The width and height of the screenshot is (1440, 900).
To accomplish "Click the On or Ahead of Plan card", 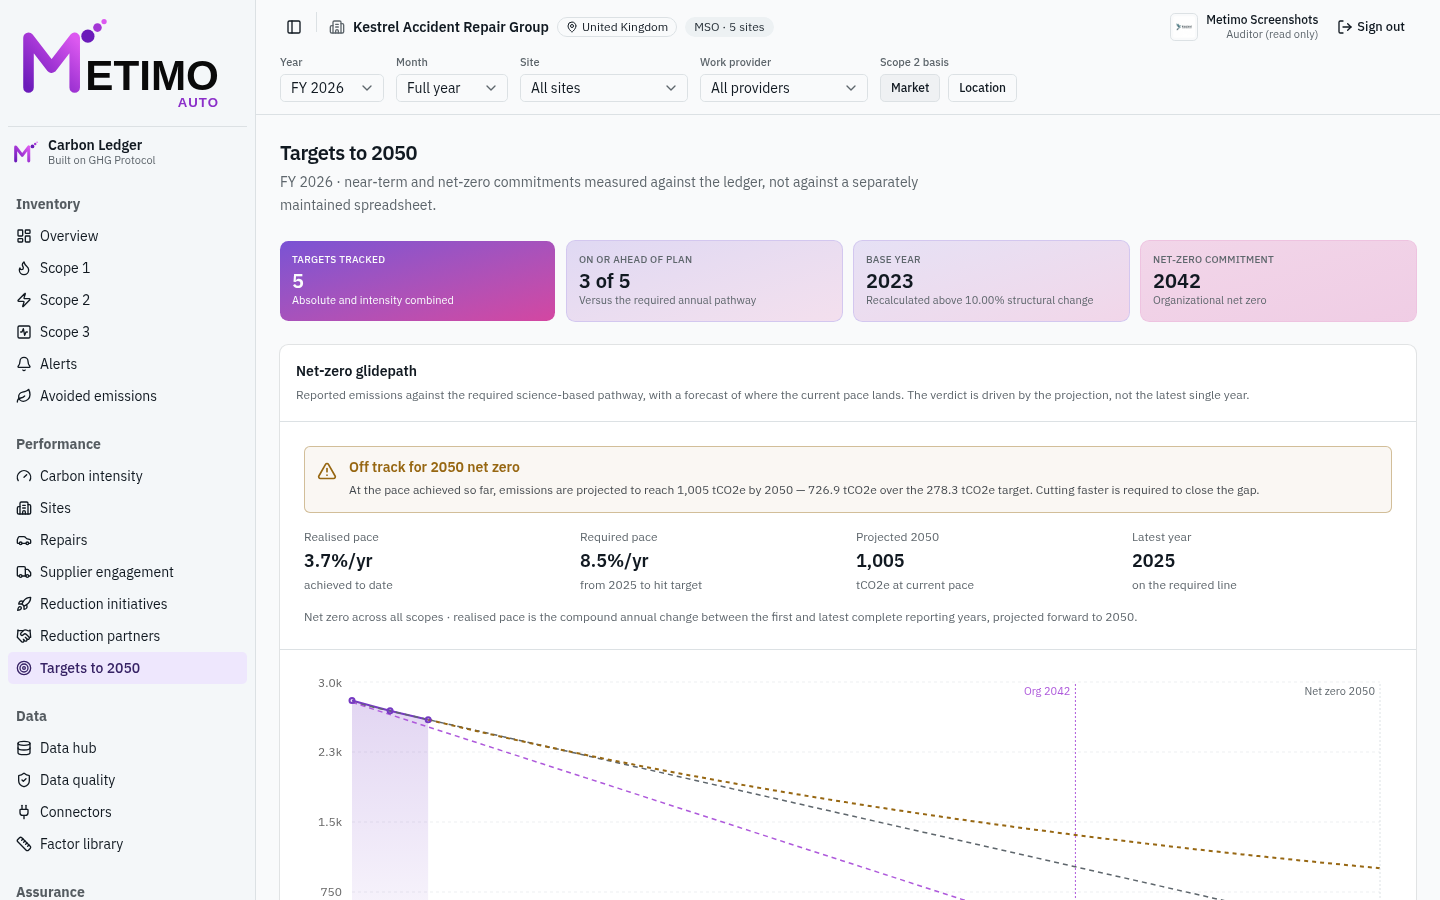I will (704, 281).
